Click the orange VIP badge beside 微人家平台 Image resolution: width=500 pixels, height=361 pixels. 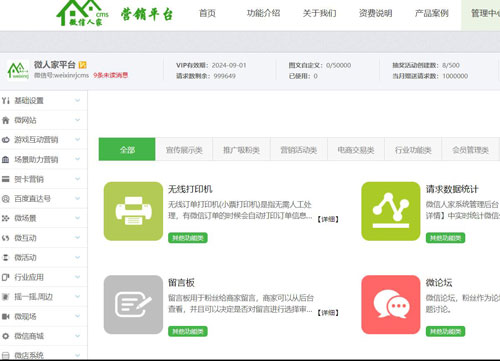82,65
